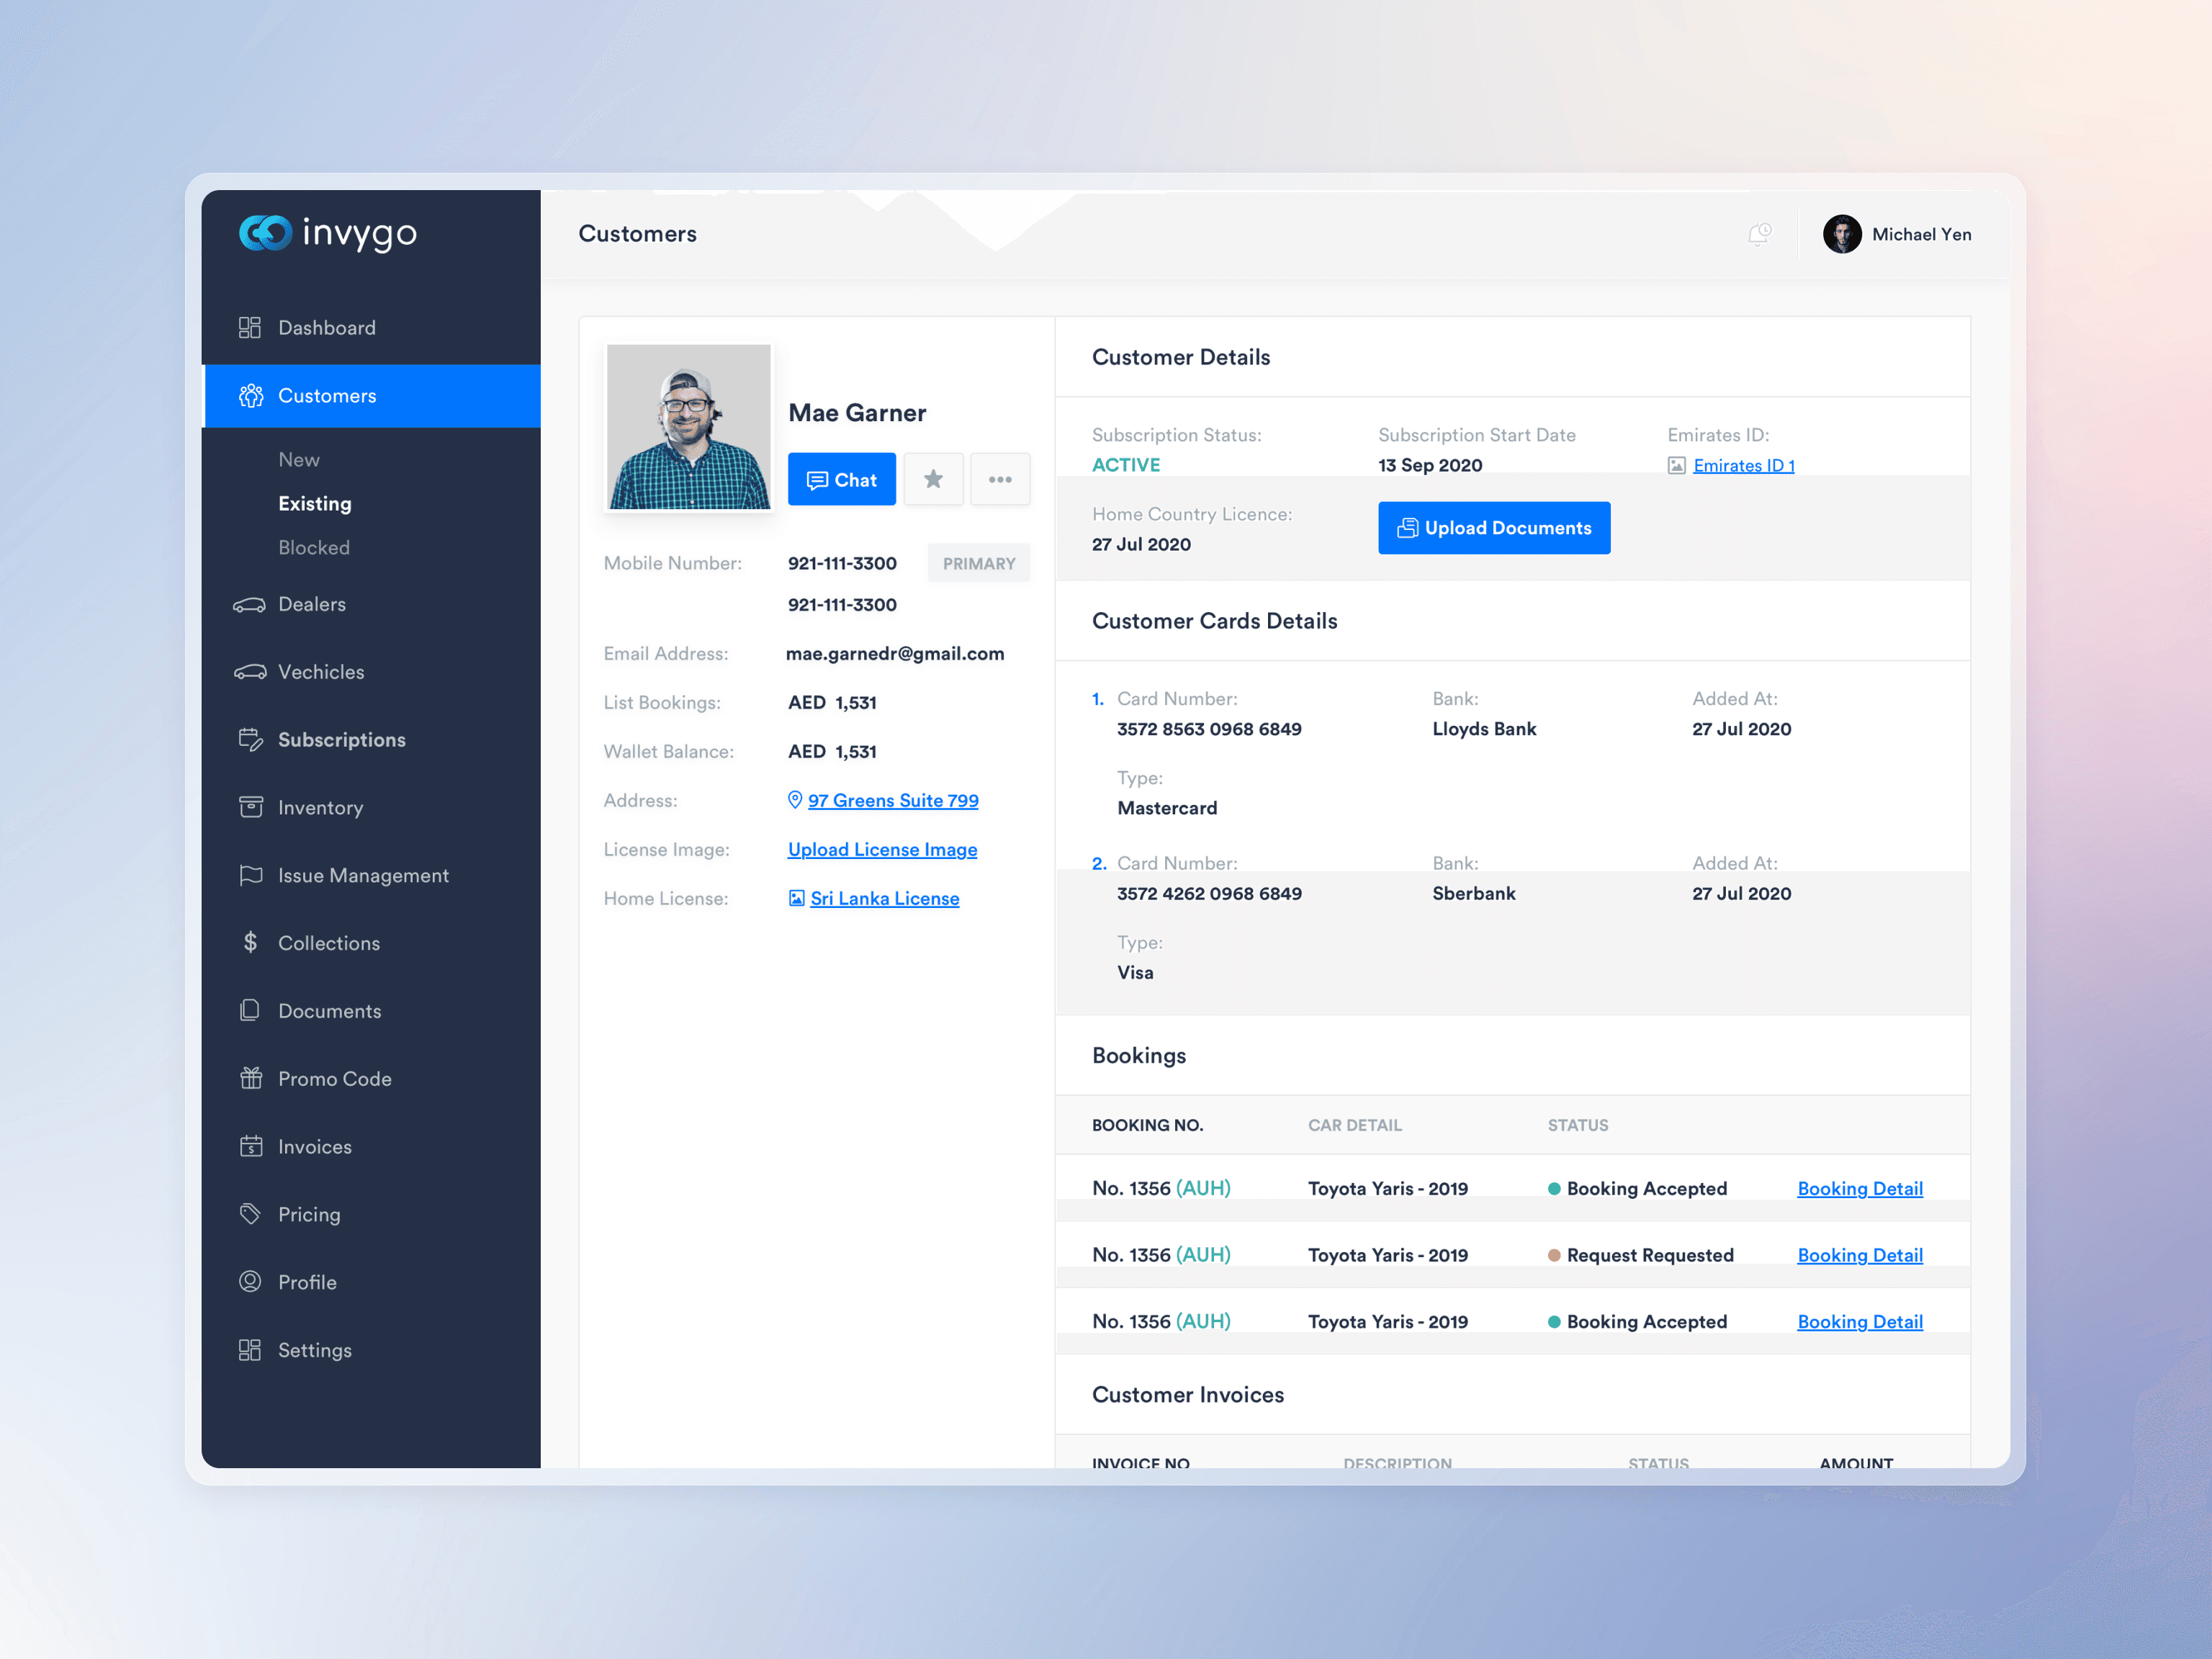Start a Chat with Mae Garner
Screen dimensions: 2212x1659
coord(841,479)
